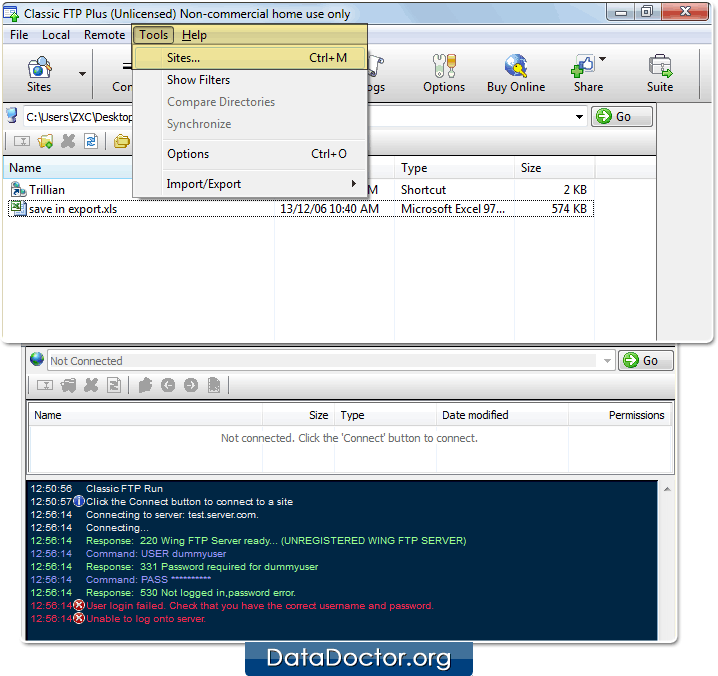Viewport: 718px width, 676px height.
Task: Sort remote list by Date modified
Action: 502,415
